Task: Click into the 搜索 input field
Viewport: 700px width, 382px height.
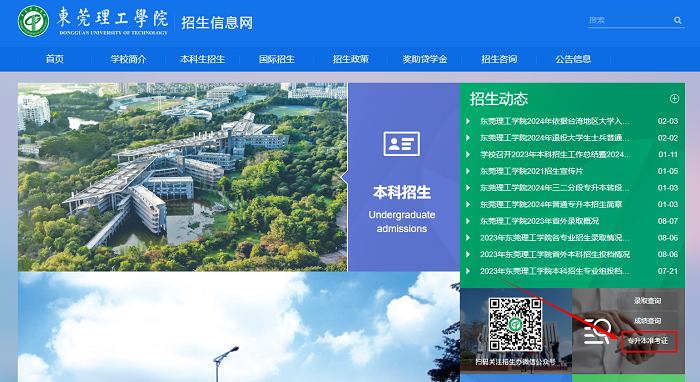Action: pos(629,20)
